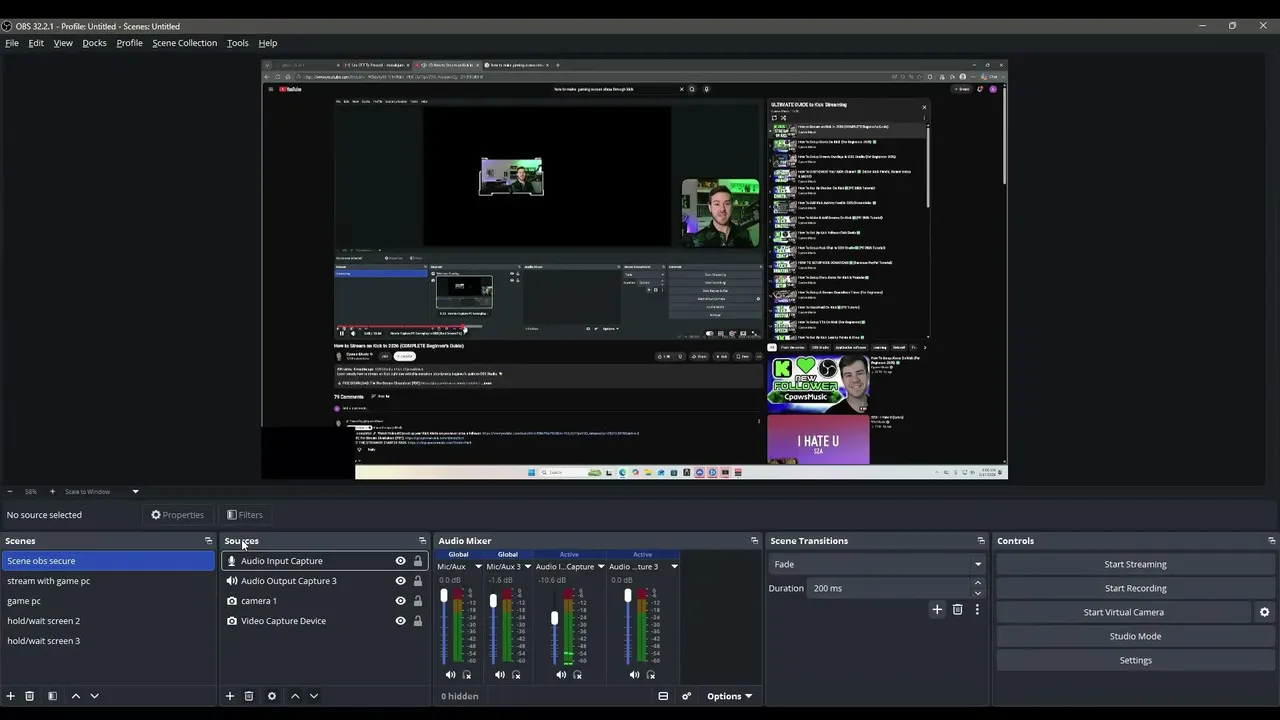Toggle monitoring on Mic/Aux 3 channel
Screen dimensions: 1280x720
click(516, 675)
